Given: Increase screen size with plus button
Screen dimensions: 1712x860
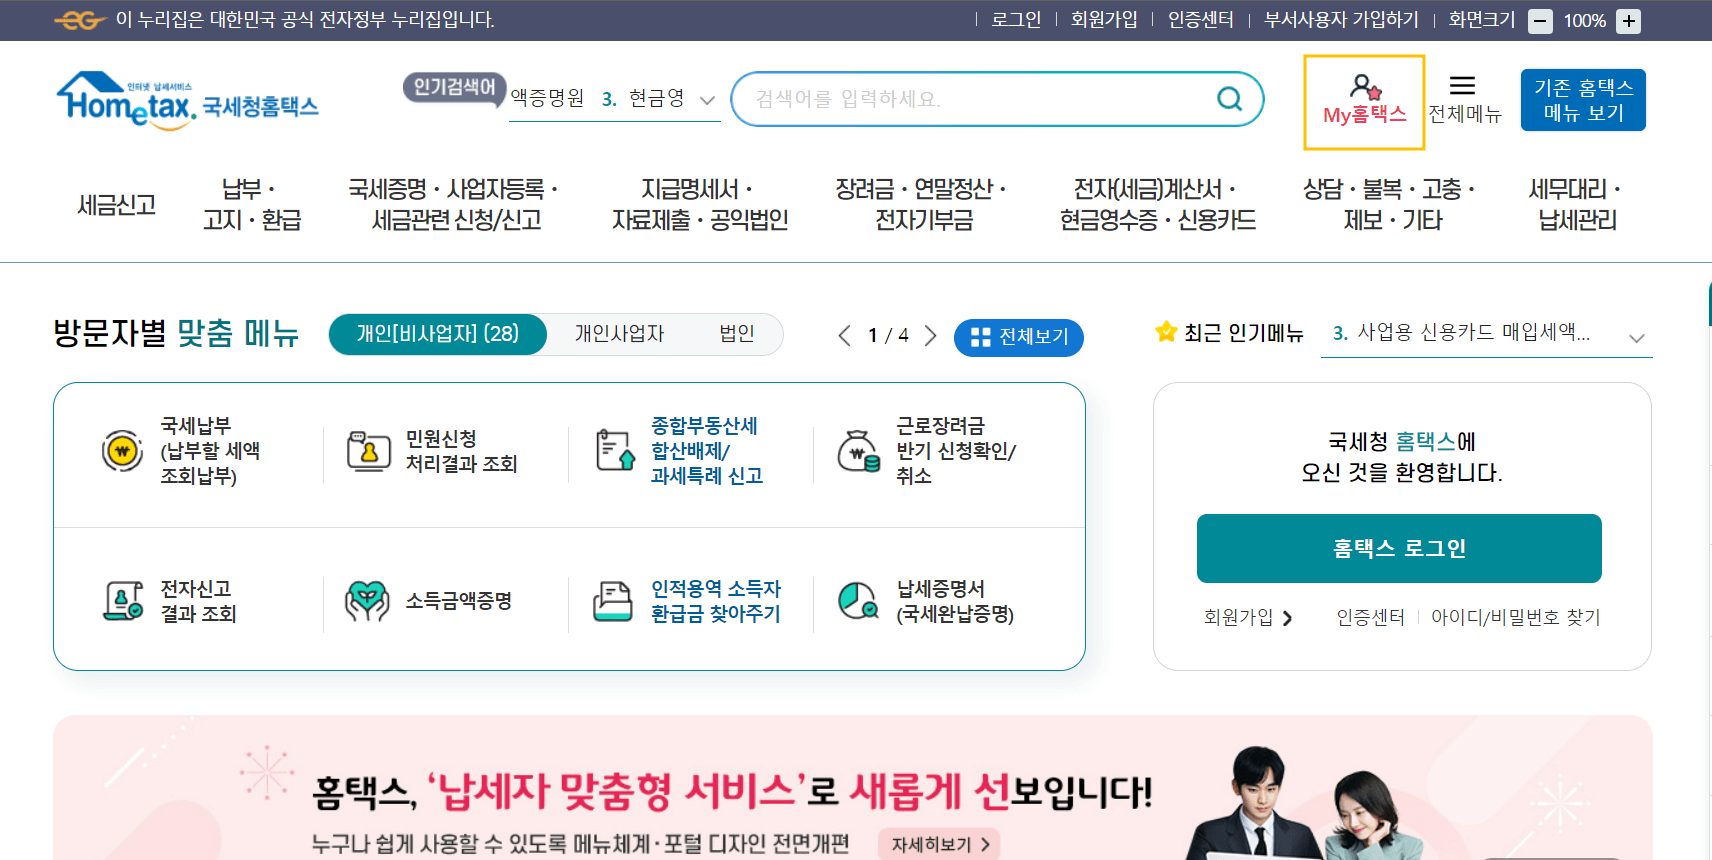Looking at the screenshot, I should (x=1629, y=21).
